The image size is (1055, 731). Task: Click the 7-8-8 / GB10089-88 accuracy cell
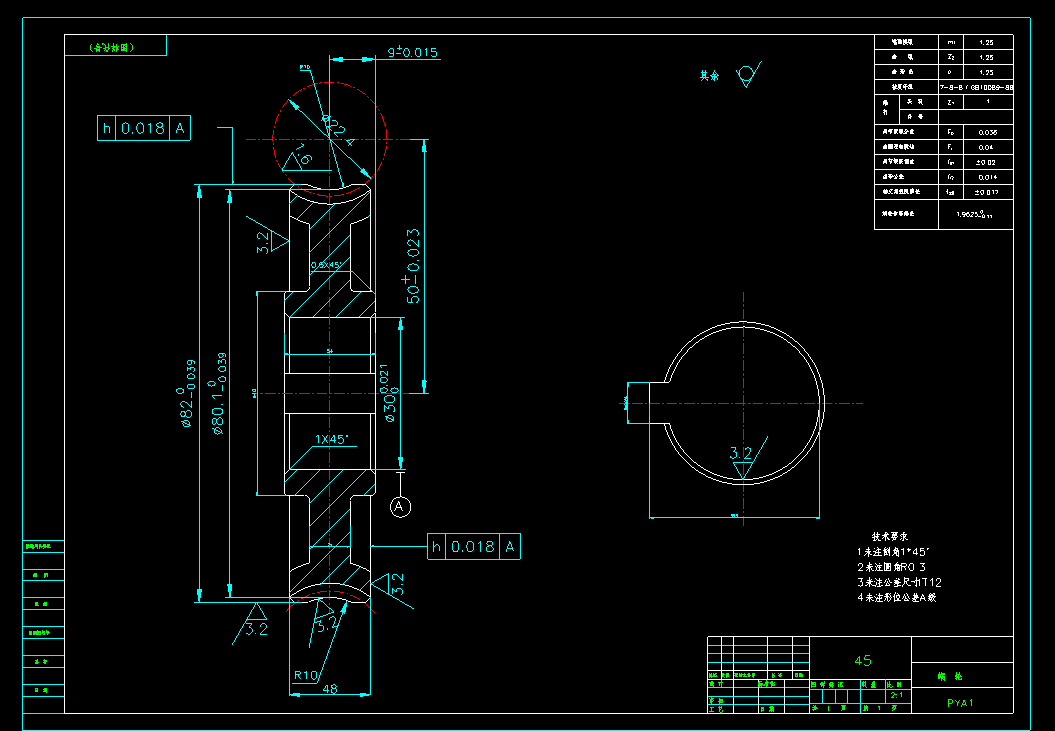976,87
